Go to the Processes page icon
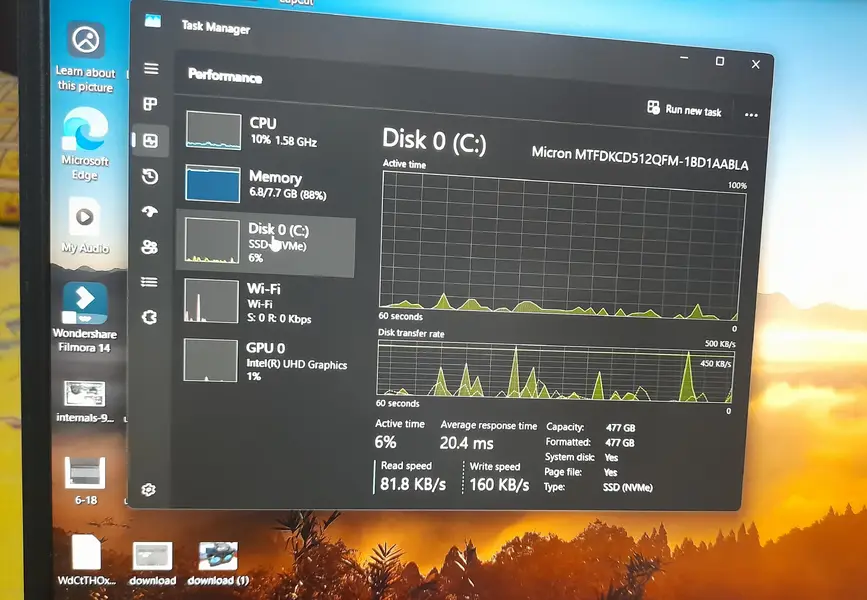 coord(151,104)
